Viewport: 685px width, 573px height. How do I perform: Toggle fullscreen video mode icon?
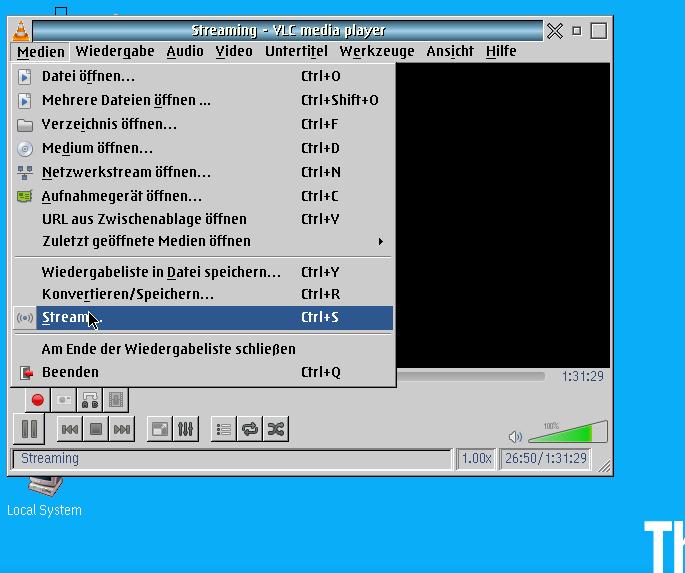point(159,429)
